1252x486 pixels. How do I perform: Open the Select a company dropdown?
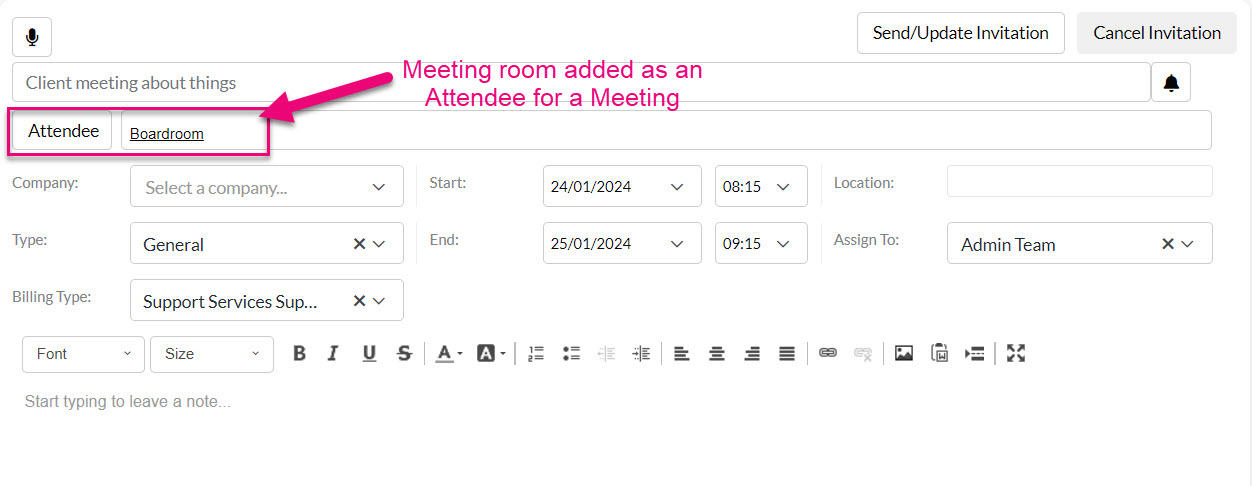[267, 187]
